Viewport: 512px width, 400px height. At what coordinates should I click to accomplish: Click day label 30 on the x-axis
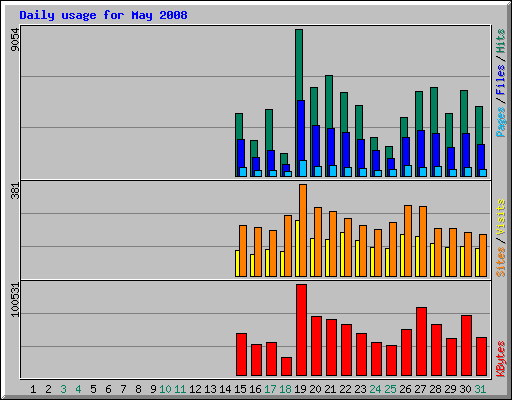tap(465, 389)
